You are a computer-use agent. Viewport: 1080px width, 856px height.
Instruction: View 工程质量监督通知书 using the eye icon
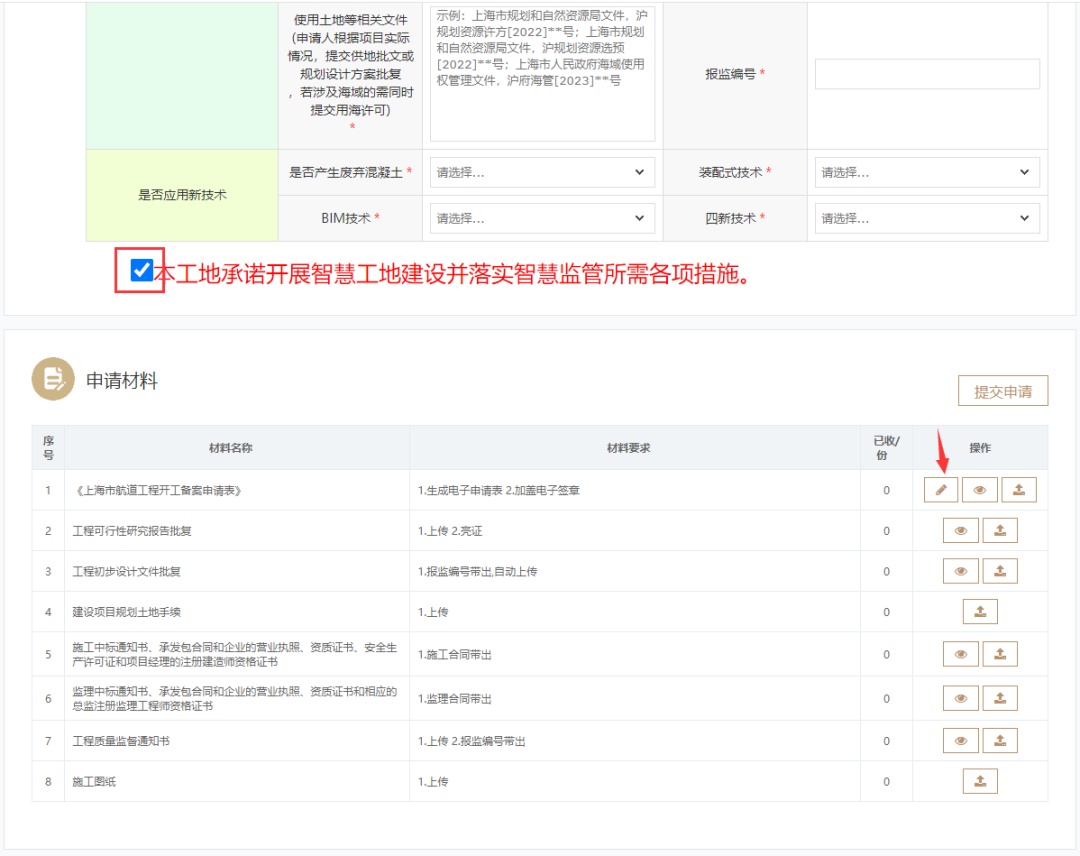coord(961,741)
